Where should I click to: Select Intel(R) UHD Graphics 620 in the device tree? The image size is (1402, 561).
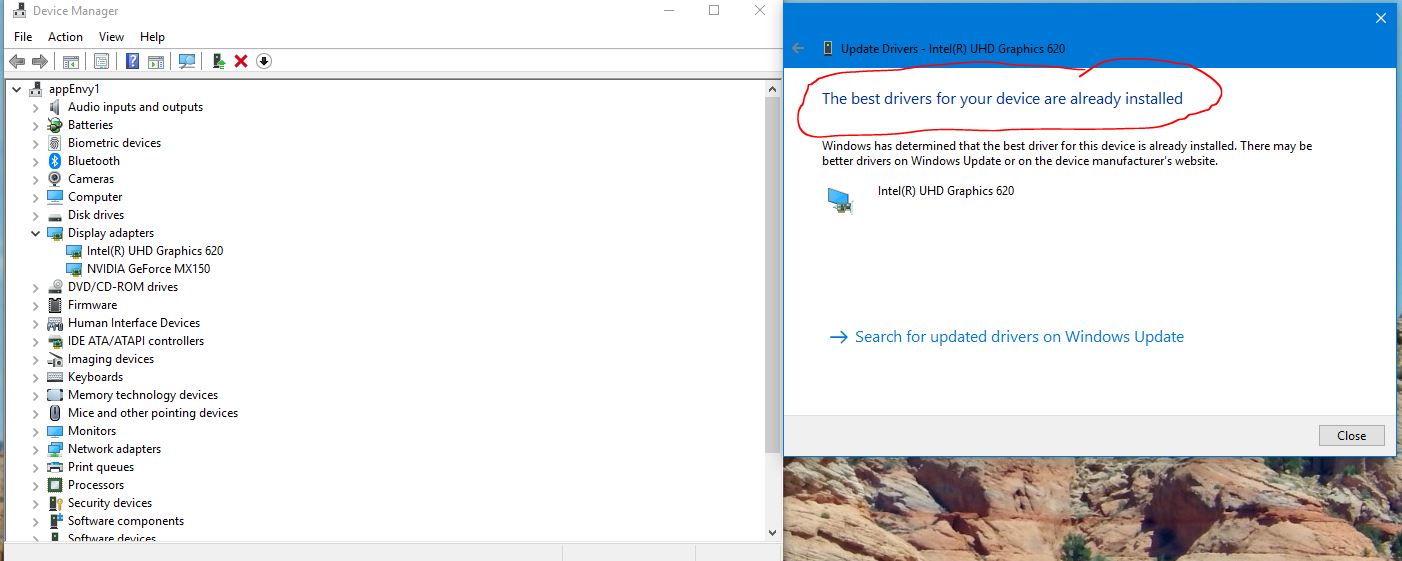click(x=155, y=251)
